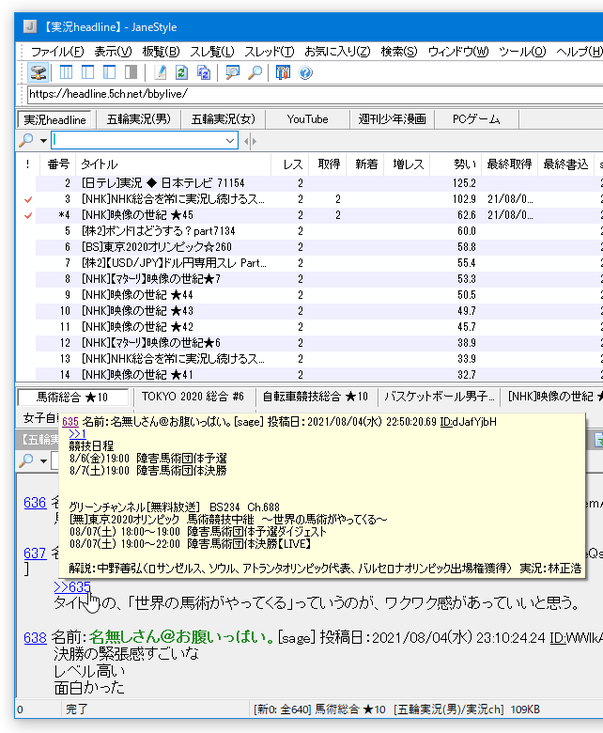
Task: Open the ウィンドウ(W) menu
Action: point(458,51)
